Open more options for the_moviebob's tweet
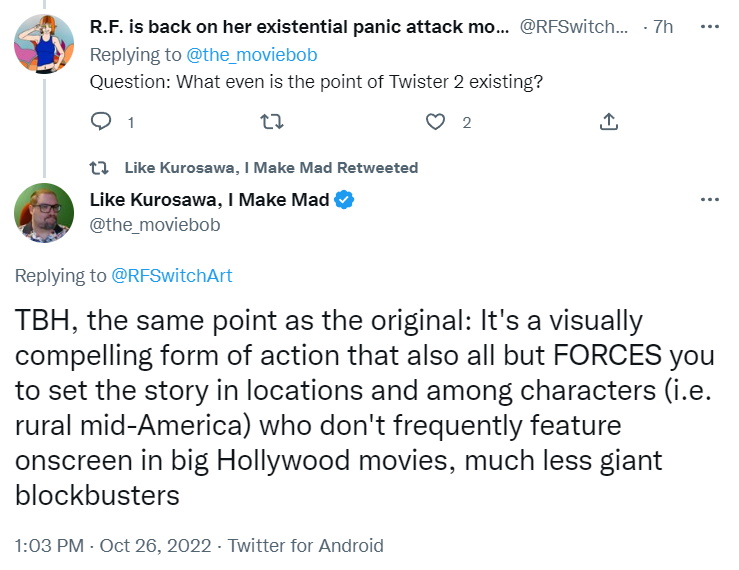Image resolution: width=739 pixels, height=570 pixels. pyautogui.click(x=710, y=199)
